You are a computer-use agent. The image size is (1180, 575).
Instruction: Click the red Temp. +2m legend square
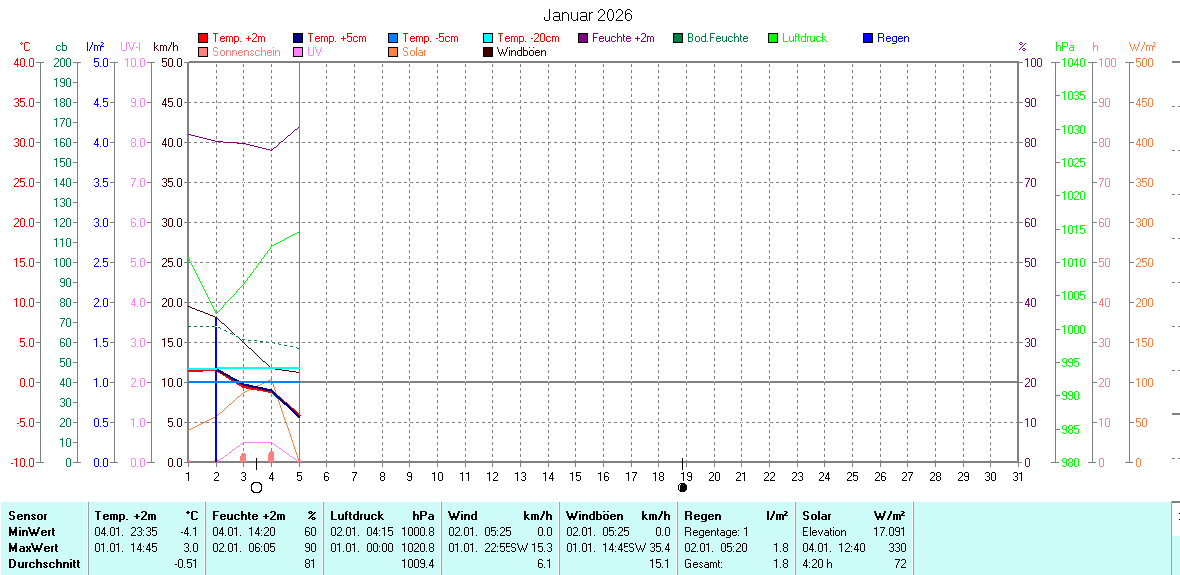point(204,38)
